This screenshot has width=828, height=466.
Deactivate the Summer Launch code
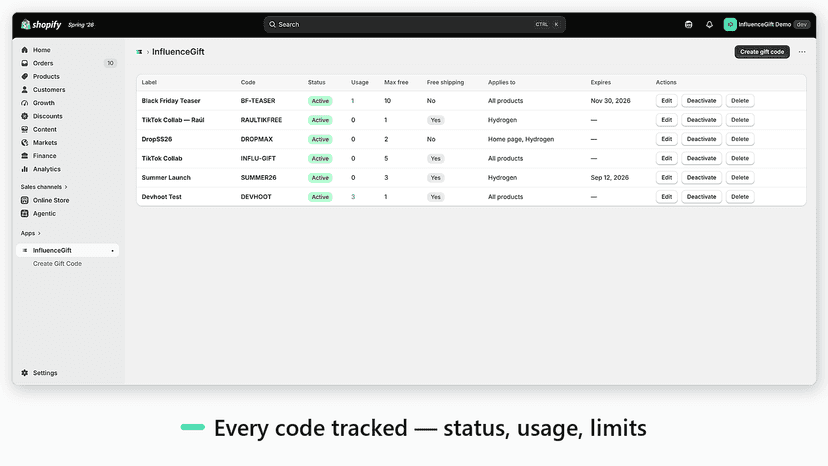[701, 178]
